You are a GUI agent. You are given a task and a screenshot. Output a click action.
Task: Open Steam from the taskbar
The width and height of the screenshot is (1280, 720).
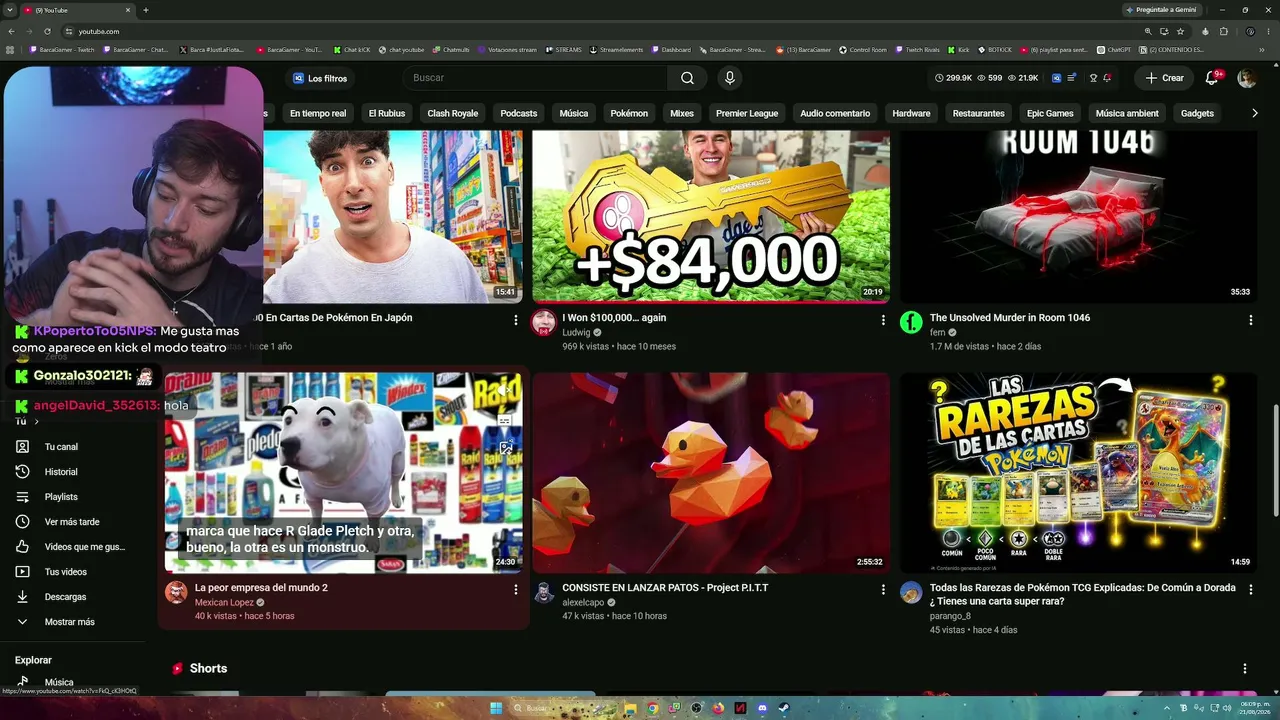coord(784,708)
